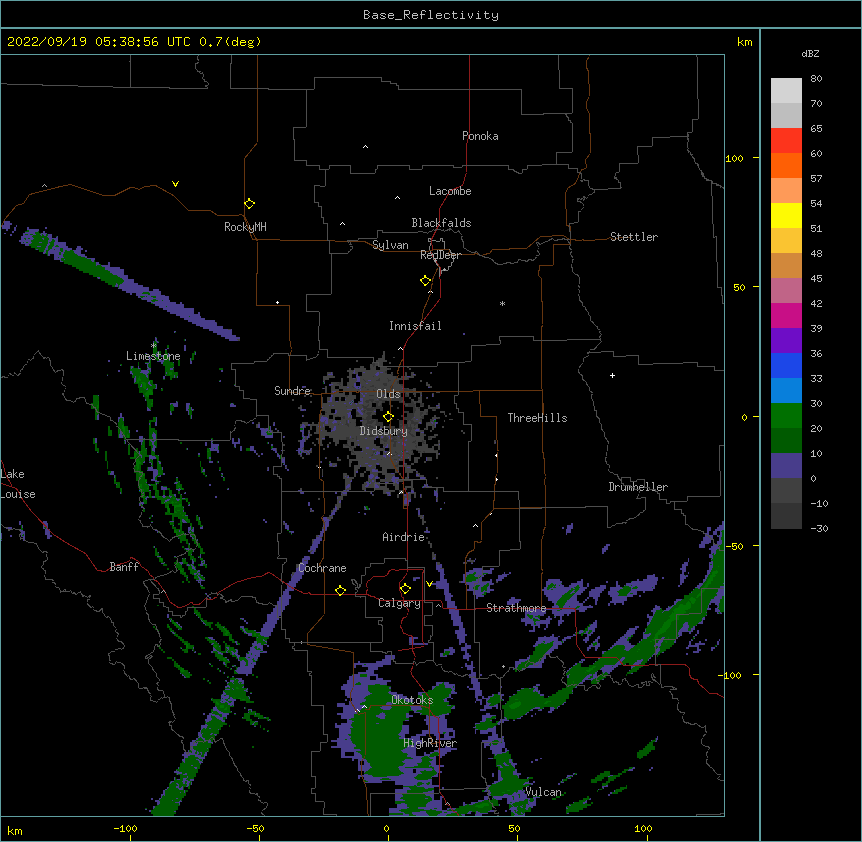Click the HighRiver label
The height and width of the screenshot is (842, 862).
click(430, 743)
